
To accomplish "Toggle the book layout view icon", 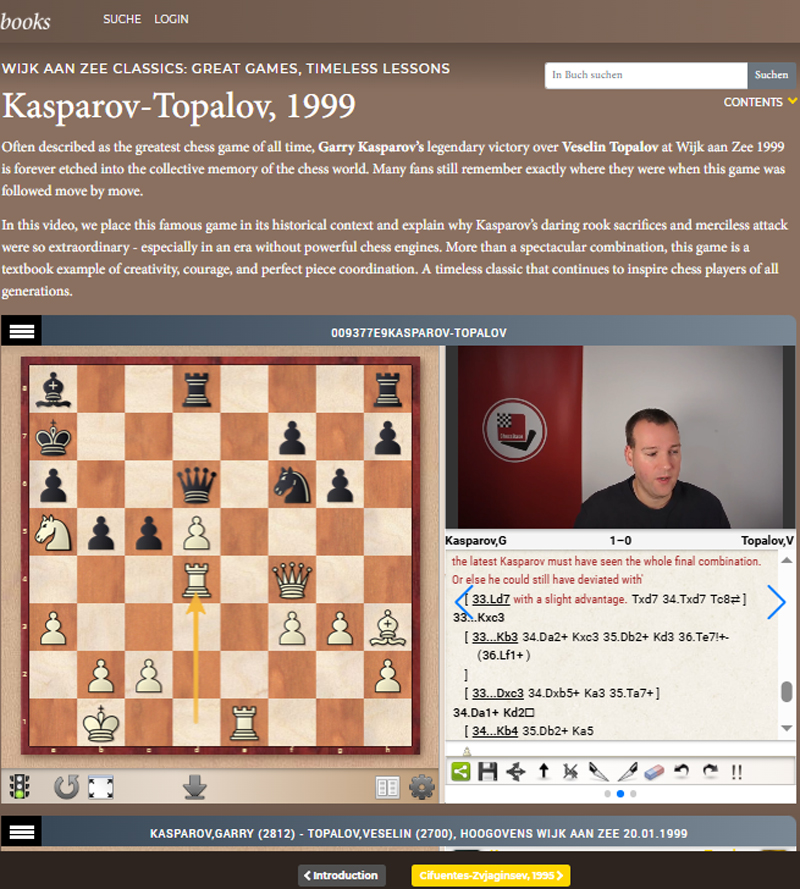I will click(x=388, y=787).
